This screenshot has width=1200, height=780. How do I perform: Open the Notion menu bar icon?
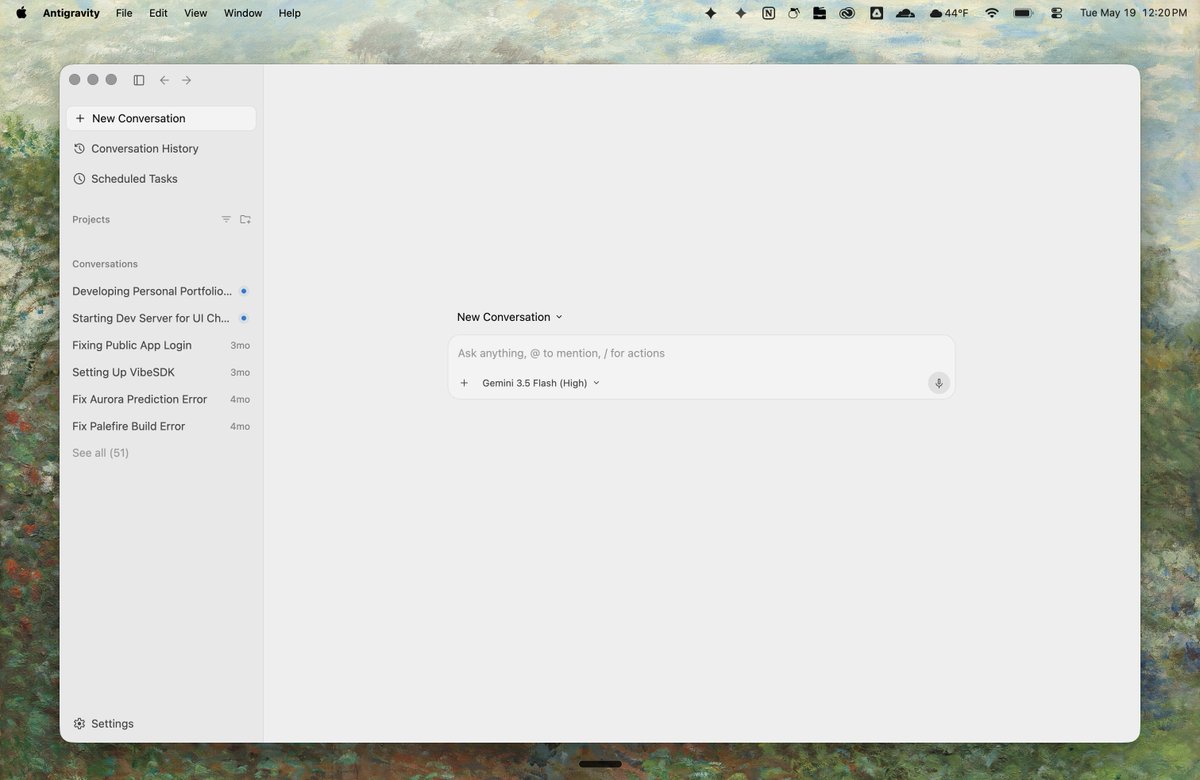768,13
